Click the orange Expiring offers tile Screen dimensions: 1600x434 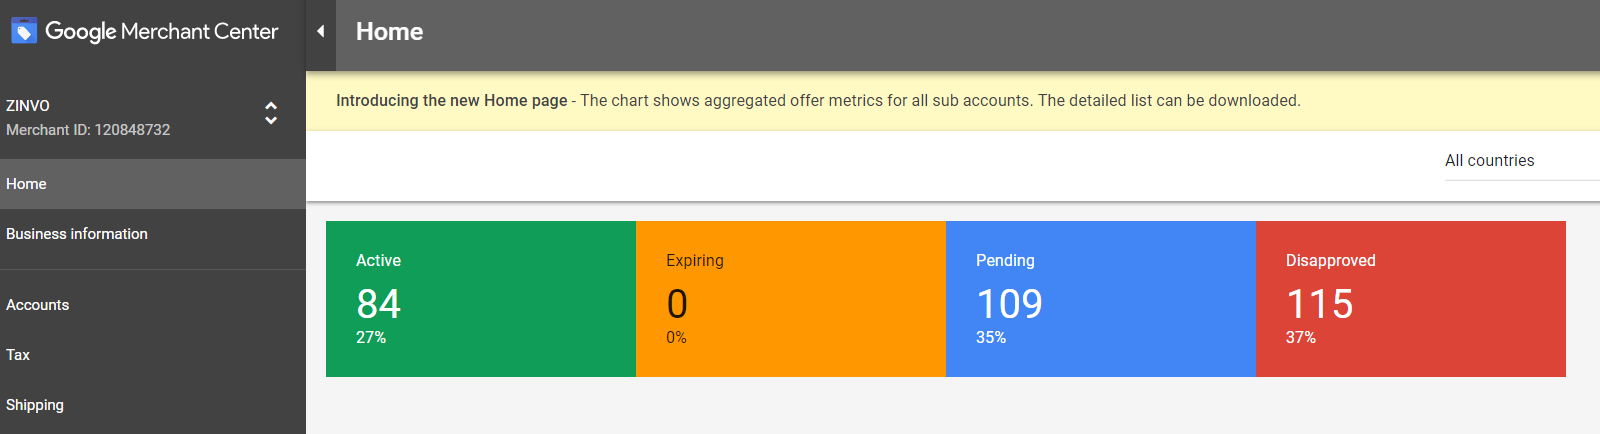pyautogui.click(x=791, y=299)
